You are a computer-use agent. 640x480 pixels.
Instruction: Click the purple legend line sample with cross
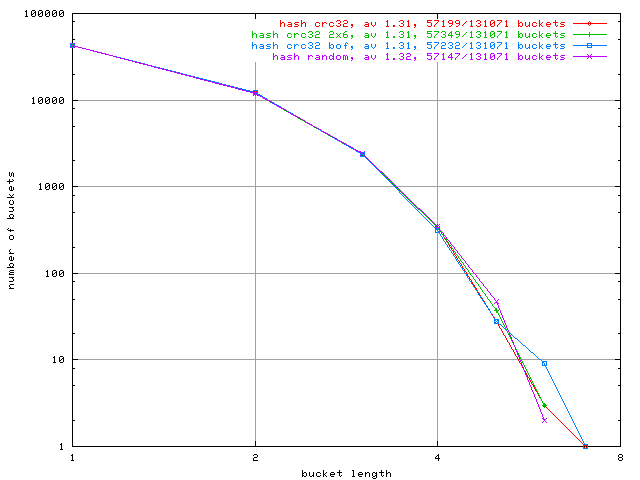tap(589, 57)
